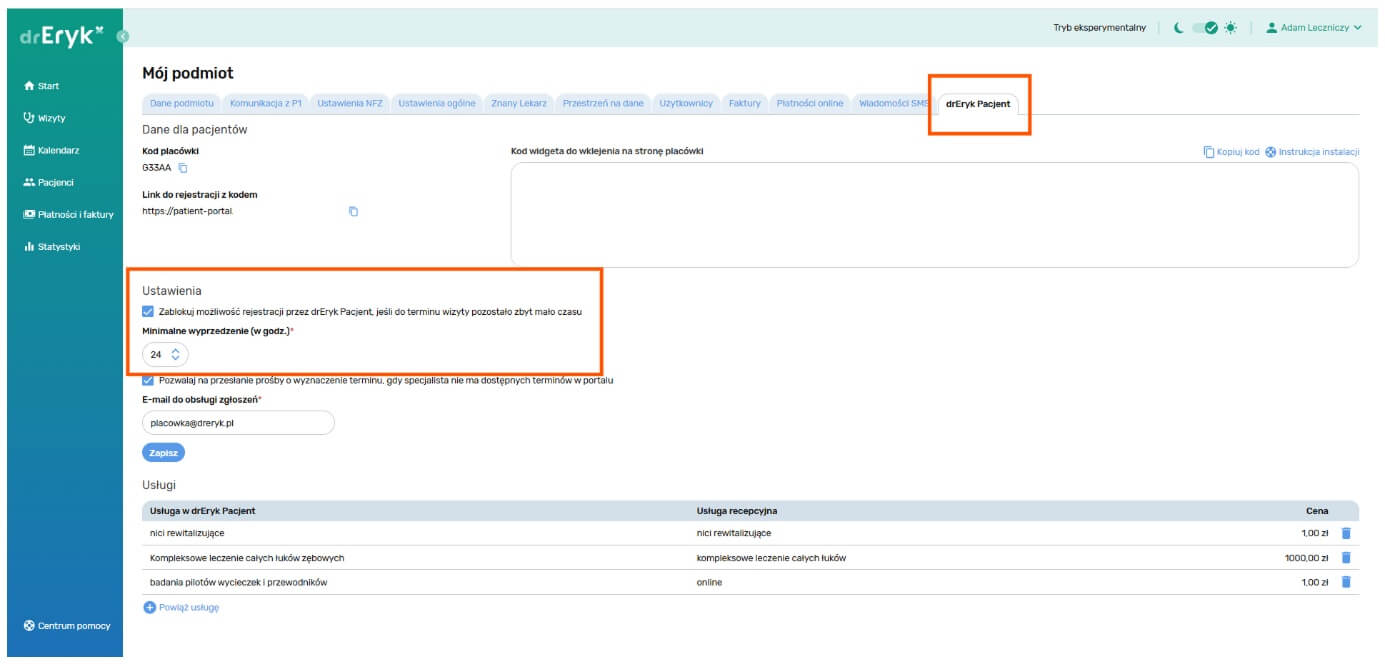This screenshot has height=664, width=1385.
Task: Delete the Kompleksowe leczenie całych łuków row
Action: coord(1346,558)
